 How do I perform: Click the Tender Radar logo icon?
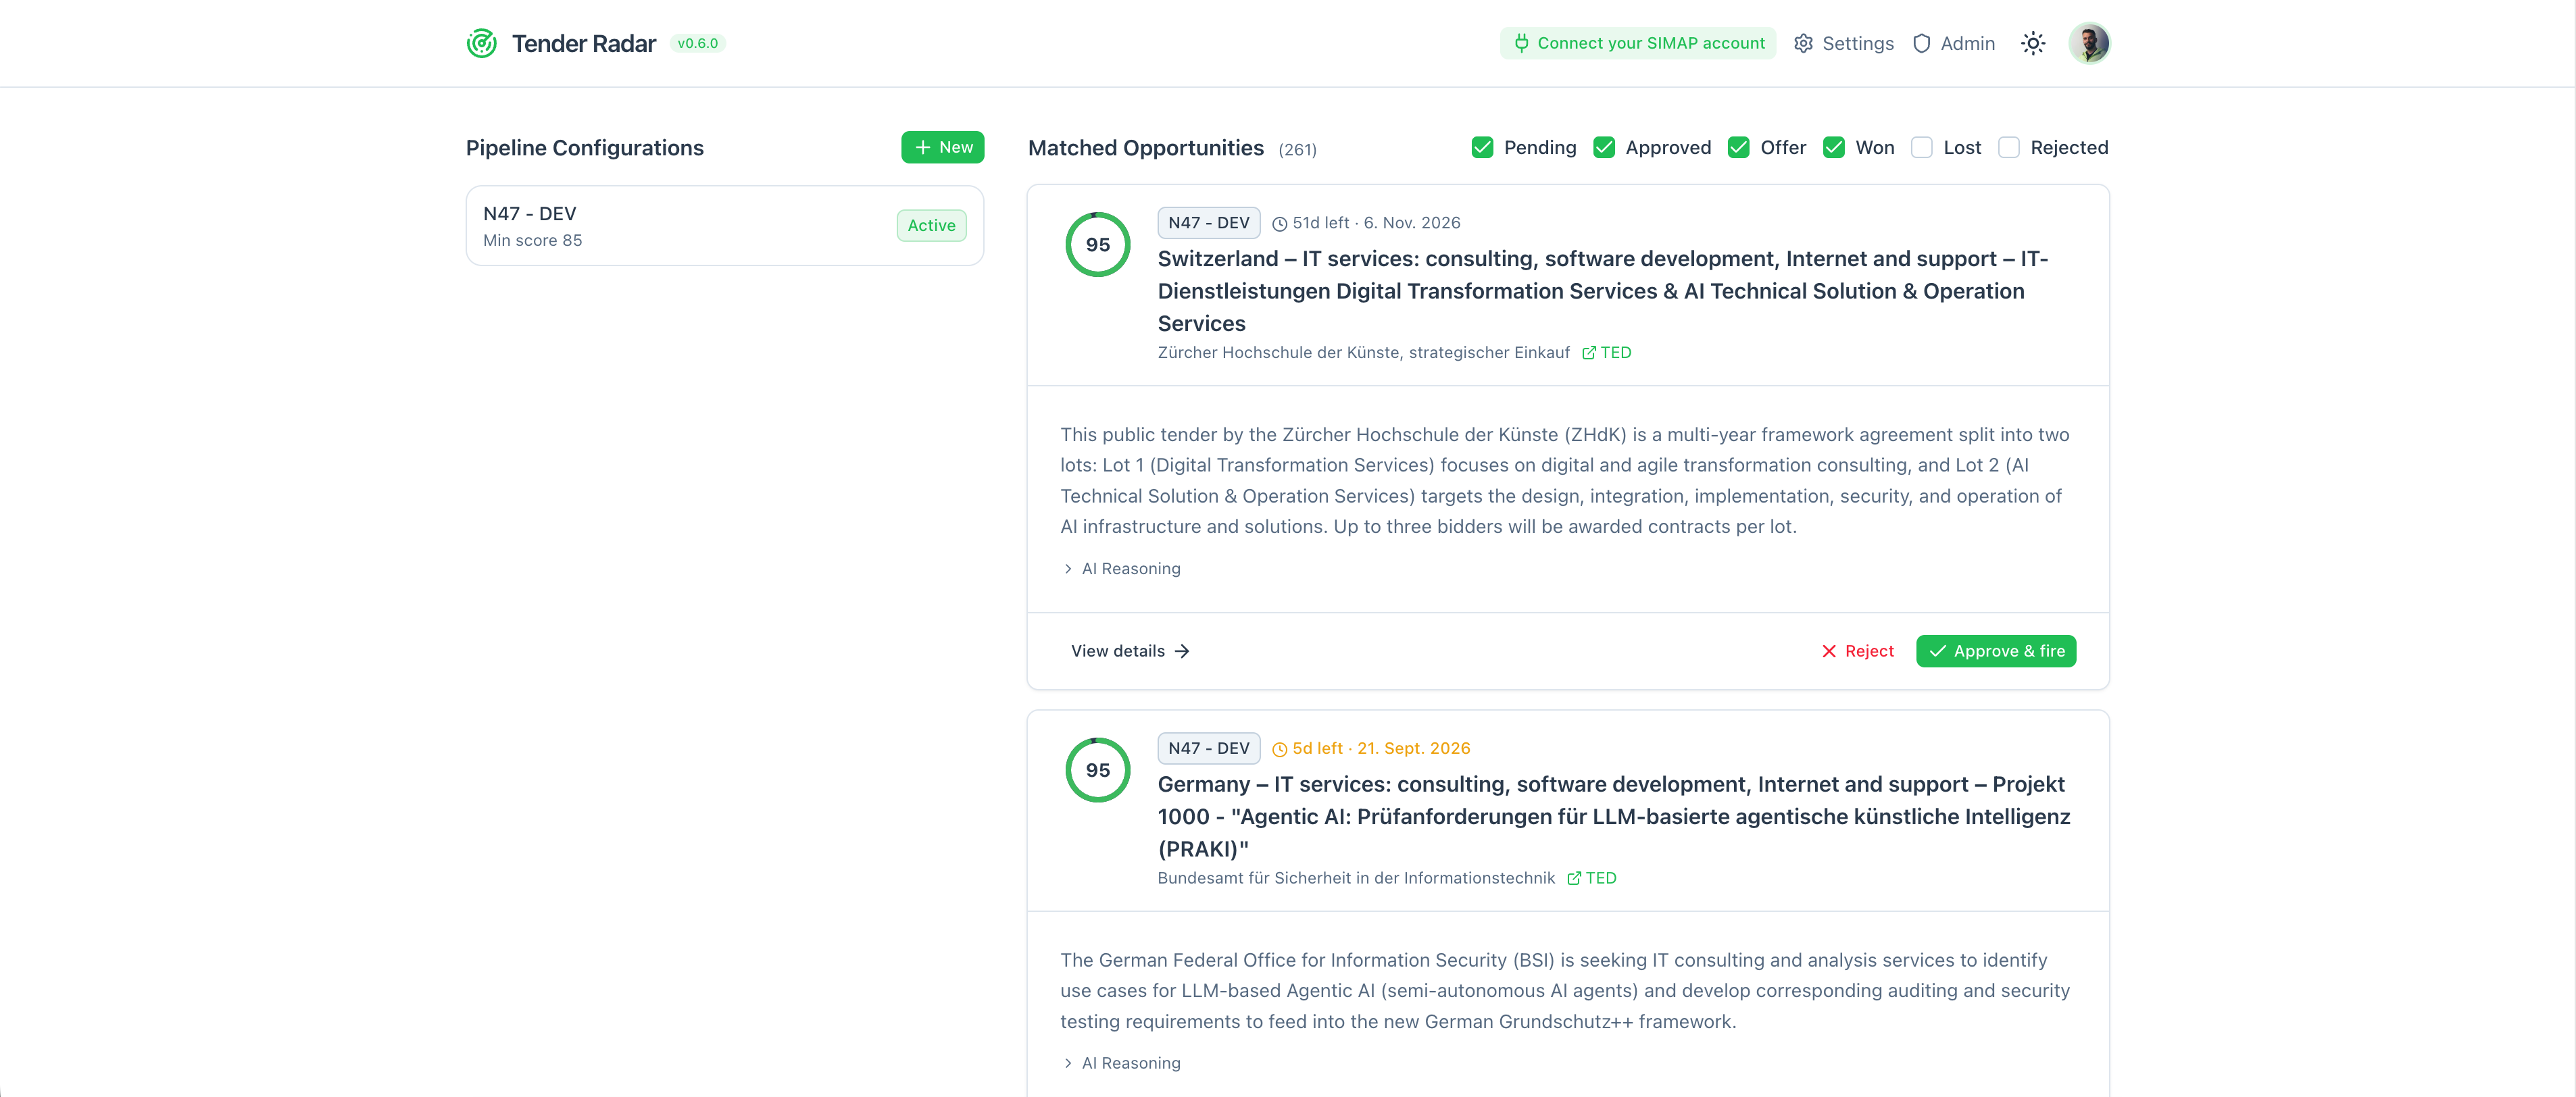coord(481,43)
